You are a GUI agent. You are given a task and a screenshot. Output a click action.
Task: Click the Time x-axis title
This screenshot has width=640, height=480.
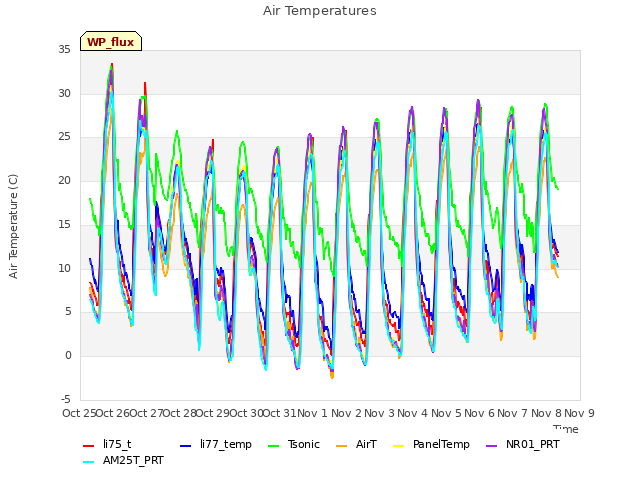[x=566, y=429]
